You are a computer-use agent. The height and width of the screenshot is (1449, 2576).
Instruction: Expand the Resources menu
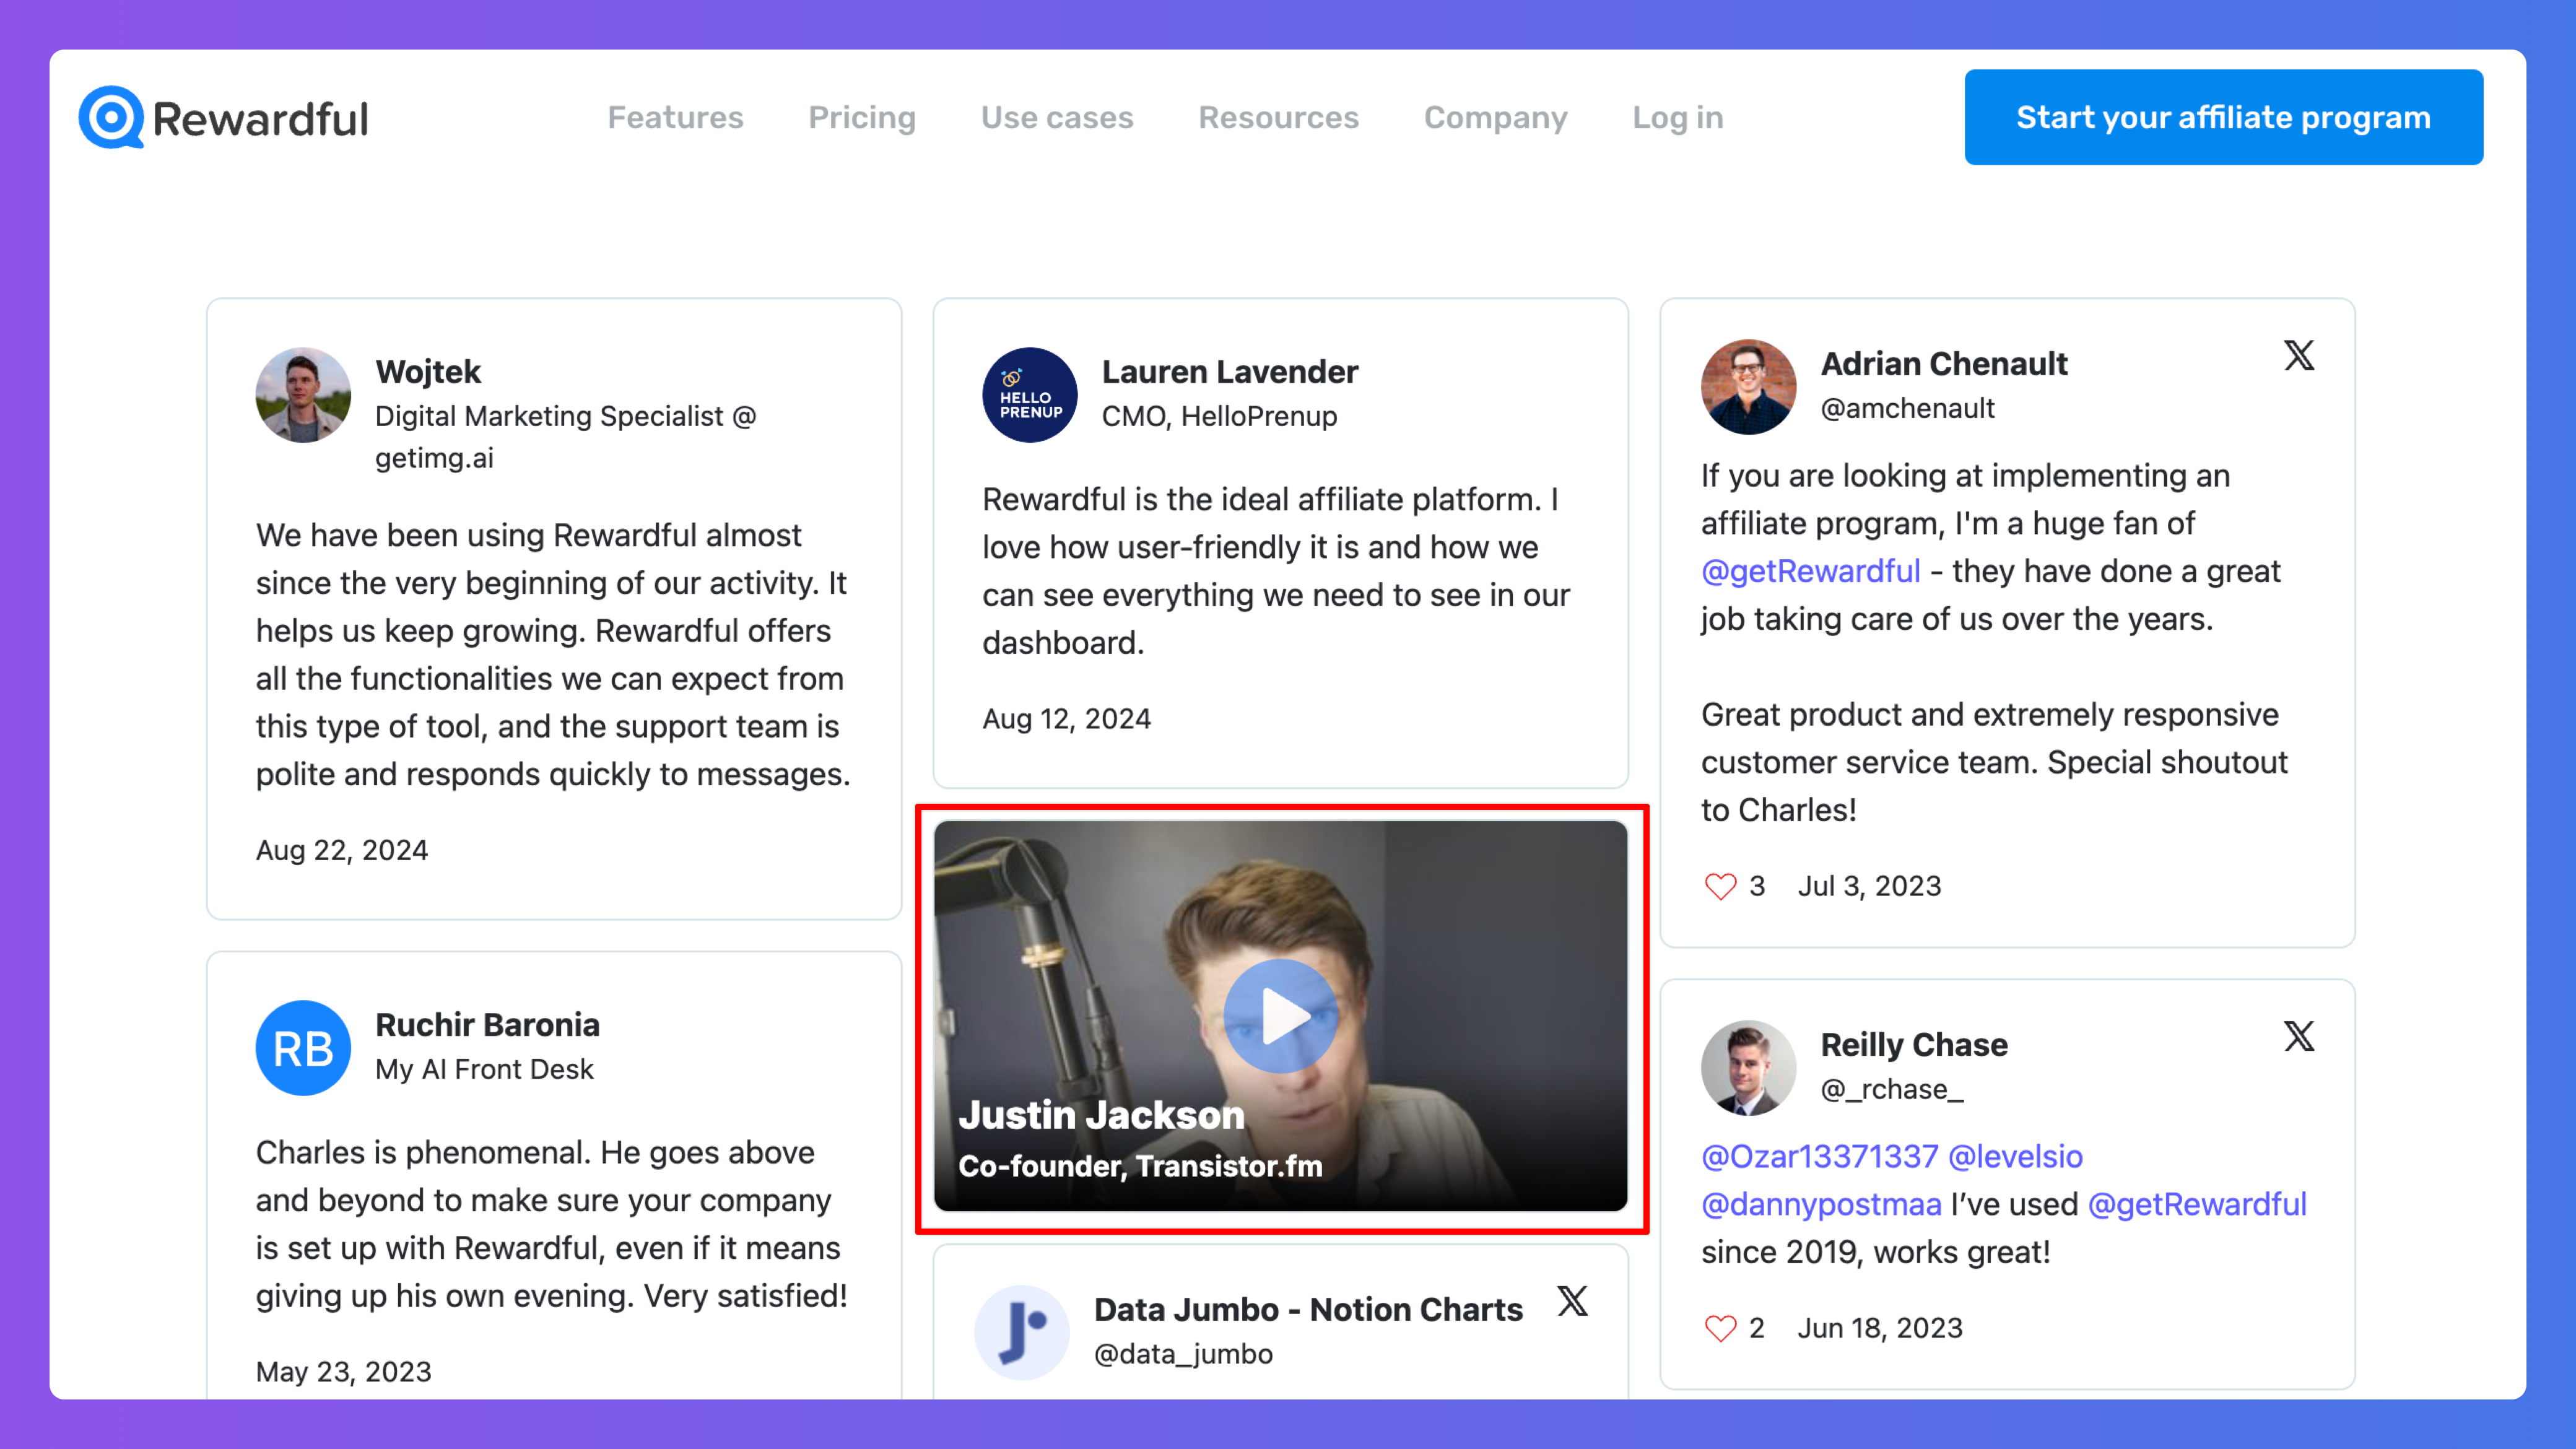pos(1278,118)
